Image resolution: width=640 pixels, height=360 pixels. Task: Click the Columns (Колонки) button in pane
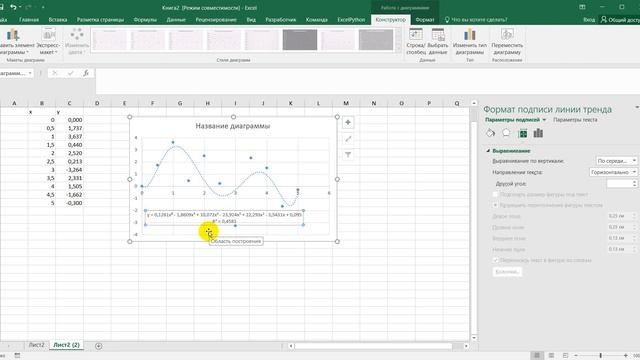[x=507, y=272]
